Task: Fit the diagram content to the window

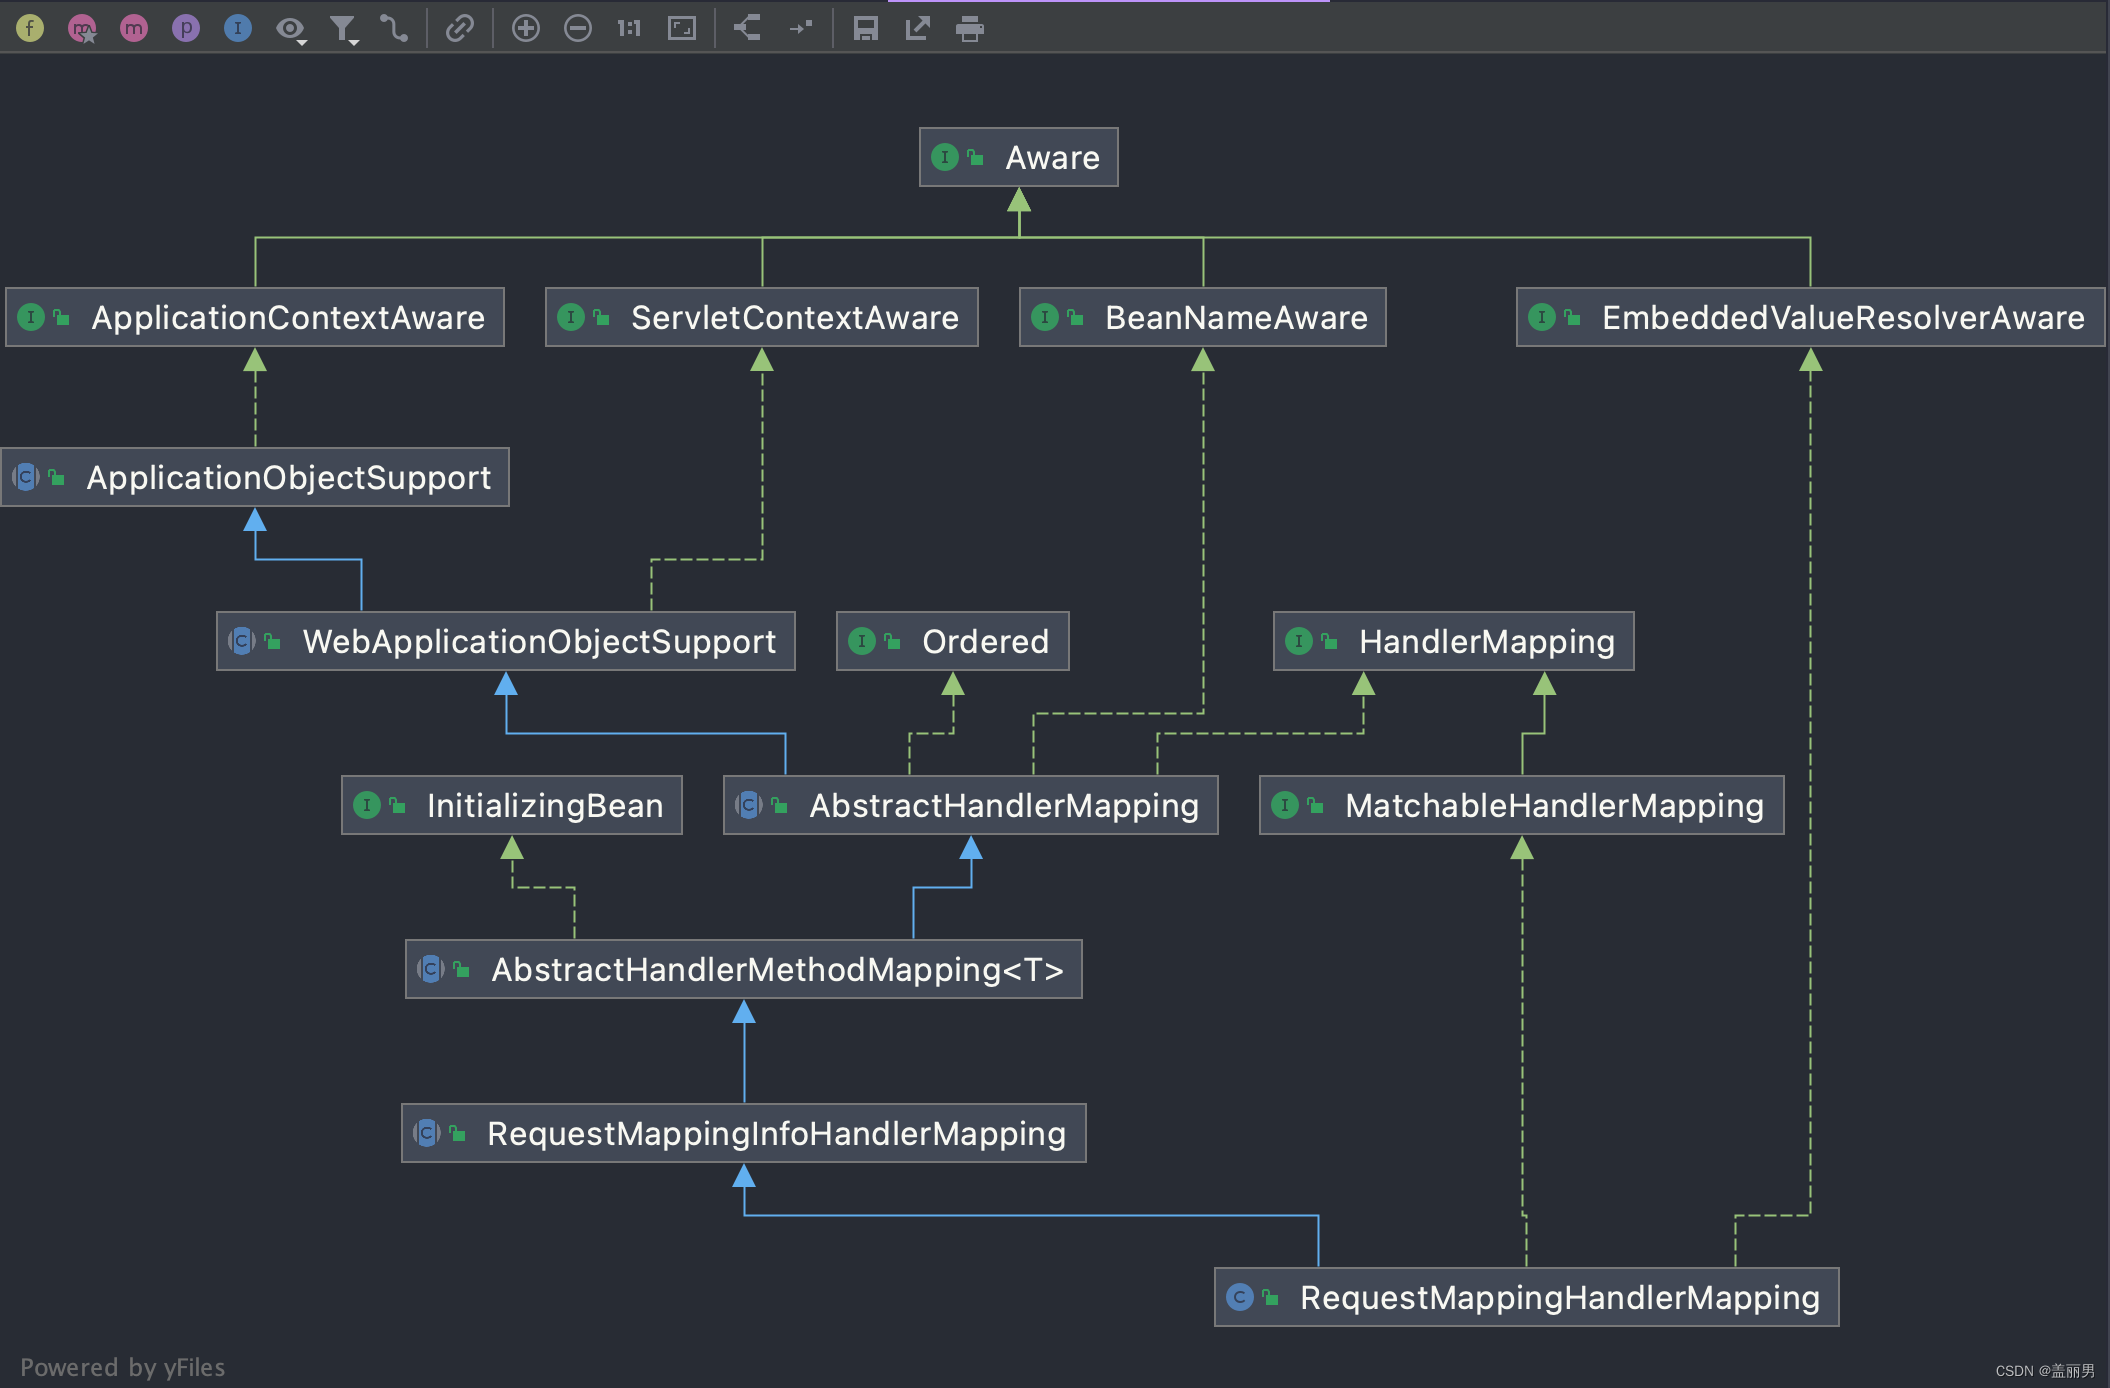Action: pyautogui.click(x=682, y=28)
